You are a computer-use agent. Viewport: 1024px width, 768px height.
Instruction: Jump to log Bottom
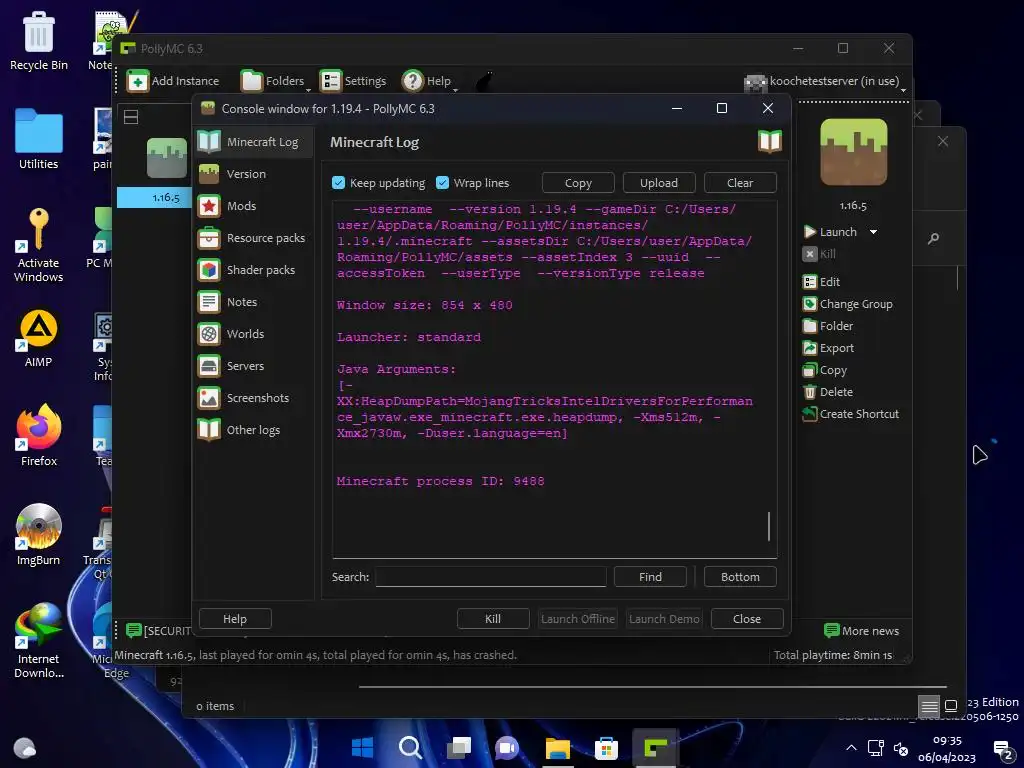tap(740, 577)
